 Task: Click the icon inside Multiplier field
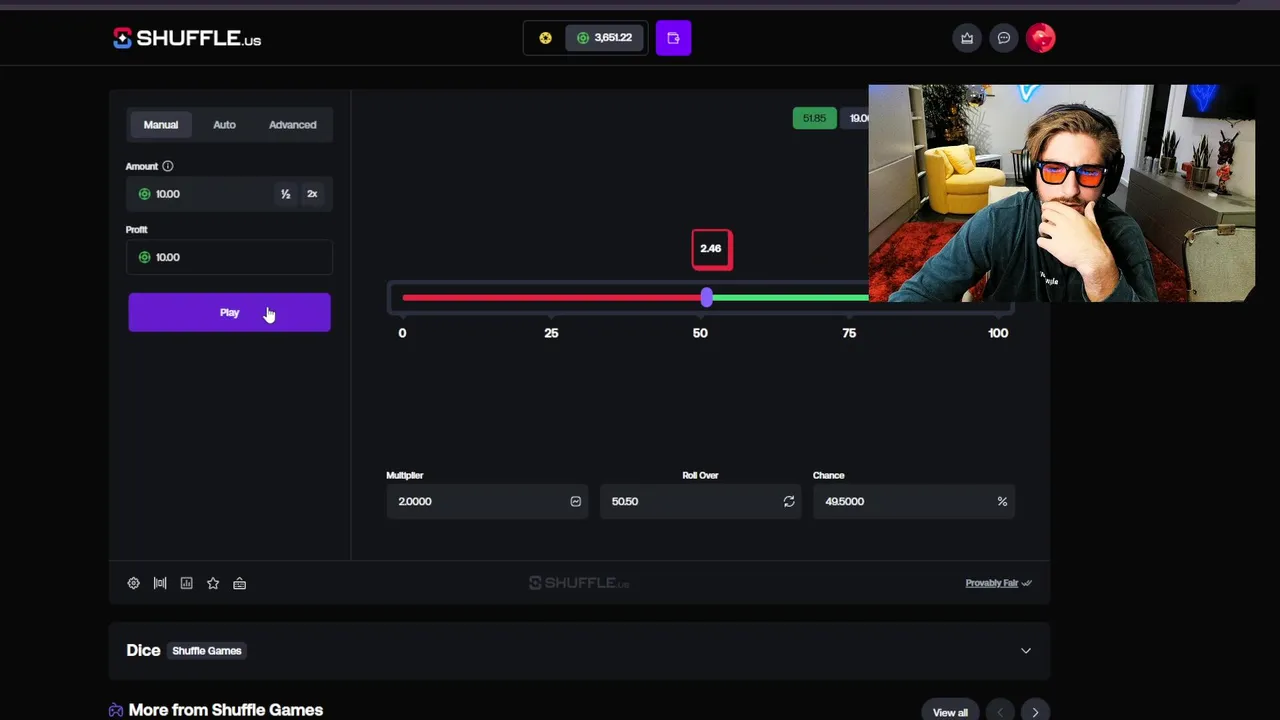[x=576, y=501]
